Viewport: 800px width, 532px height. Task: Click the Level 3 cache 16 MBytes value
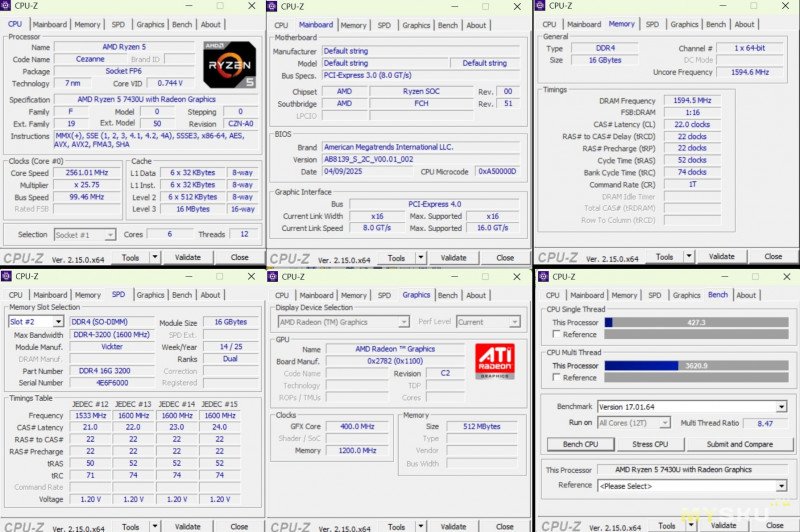(193, 209)
